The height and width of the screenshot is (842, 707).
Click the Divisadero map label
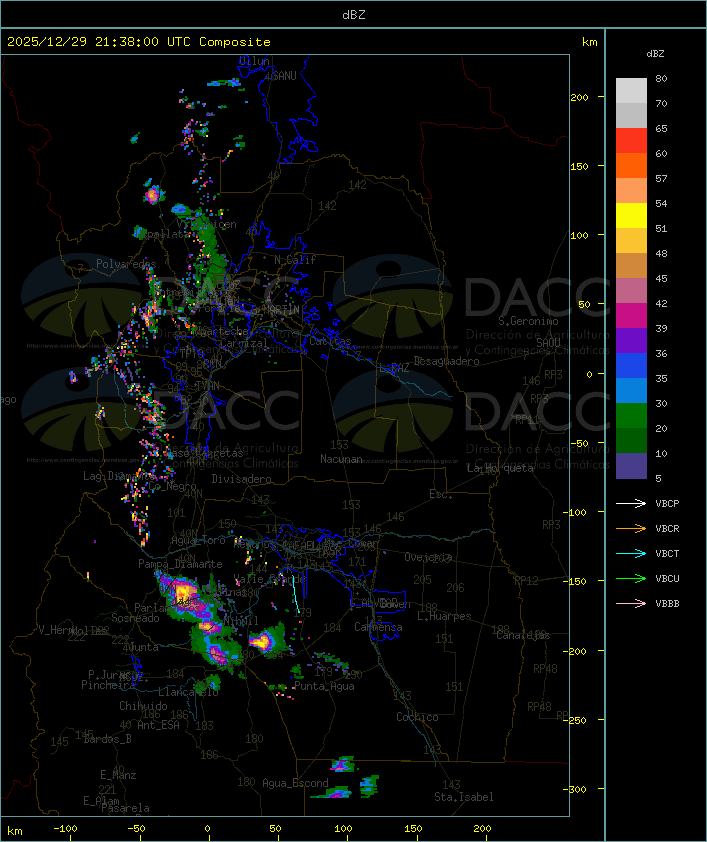tap(242, 478)
